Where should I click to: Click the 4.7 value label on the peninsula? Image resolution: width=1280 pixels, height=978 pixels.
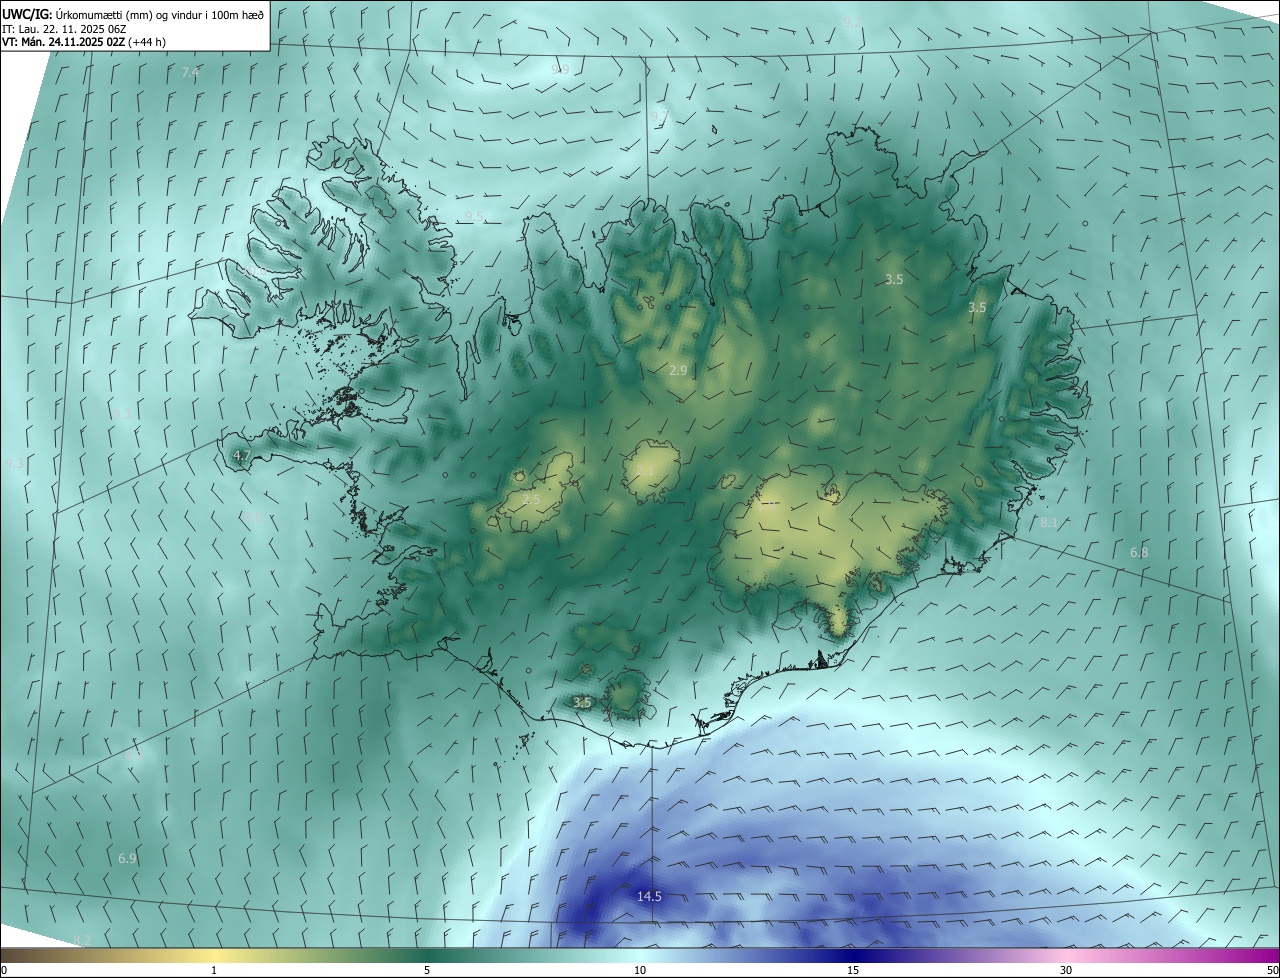click(x=241, y=456)
